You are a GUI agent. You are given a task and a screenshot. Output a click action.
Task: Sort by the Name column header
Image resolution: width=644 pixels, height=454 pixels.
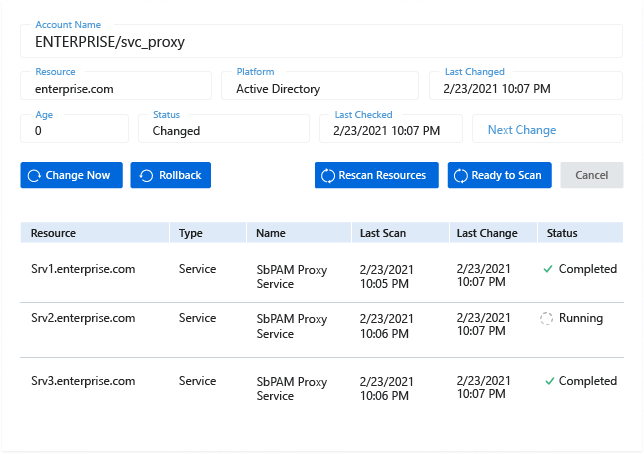click(x=299, y=233)
